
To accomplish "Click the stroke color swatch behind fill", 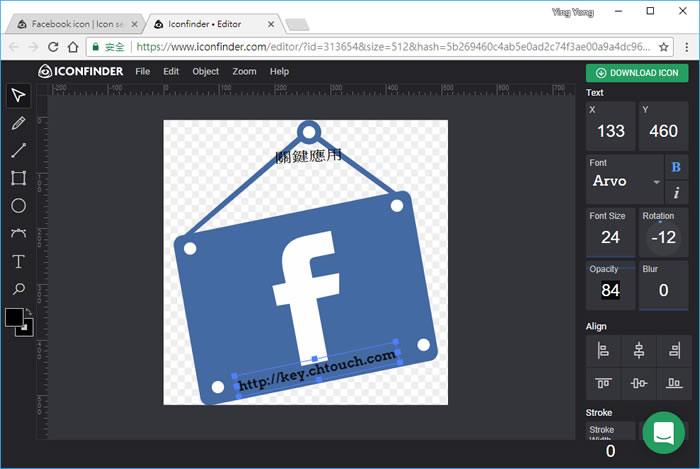I will point(28,331).
